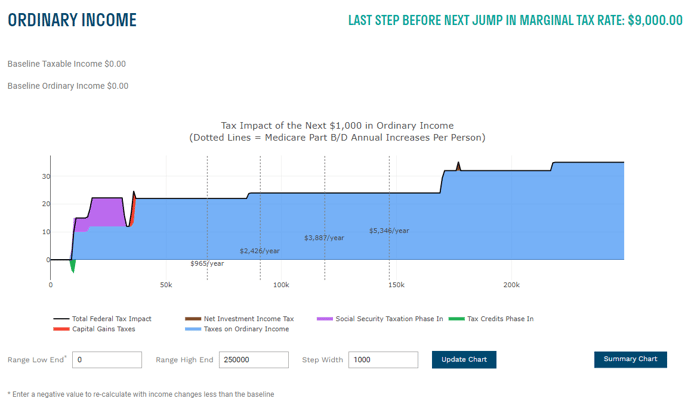This screenshot has width=688, height=398.
Task: Click the green Tax Credits legend swatch
Action: pyautogui.click(x=456, y=319)
